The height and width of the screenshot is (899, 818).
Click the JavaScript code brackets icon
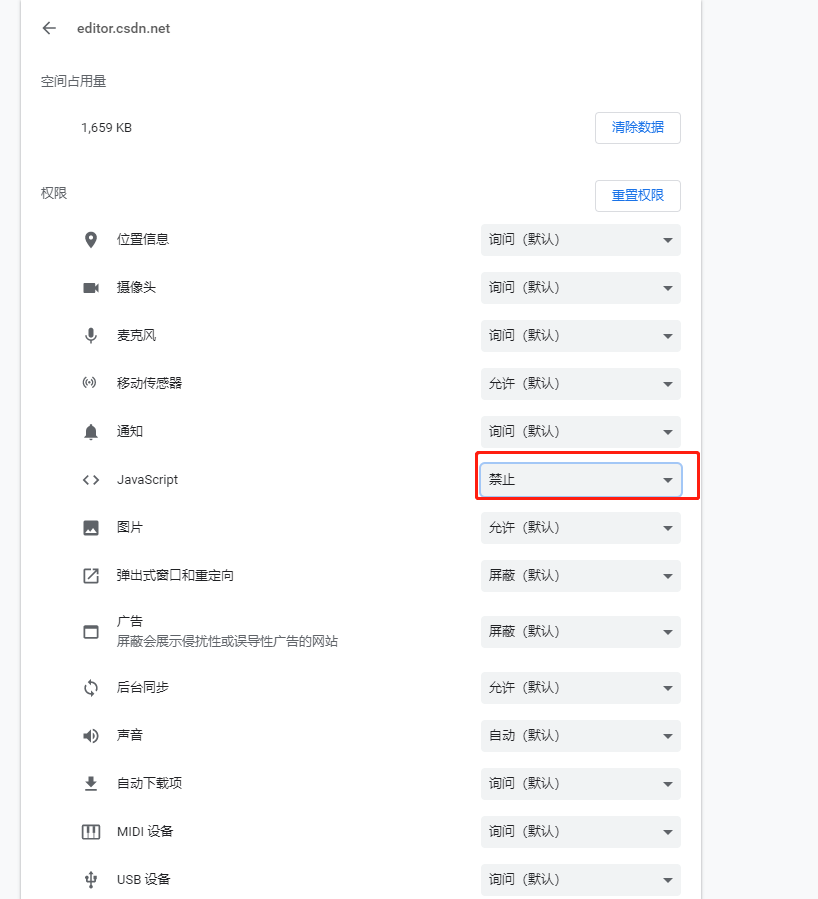(91, 479)
